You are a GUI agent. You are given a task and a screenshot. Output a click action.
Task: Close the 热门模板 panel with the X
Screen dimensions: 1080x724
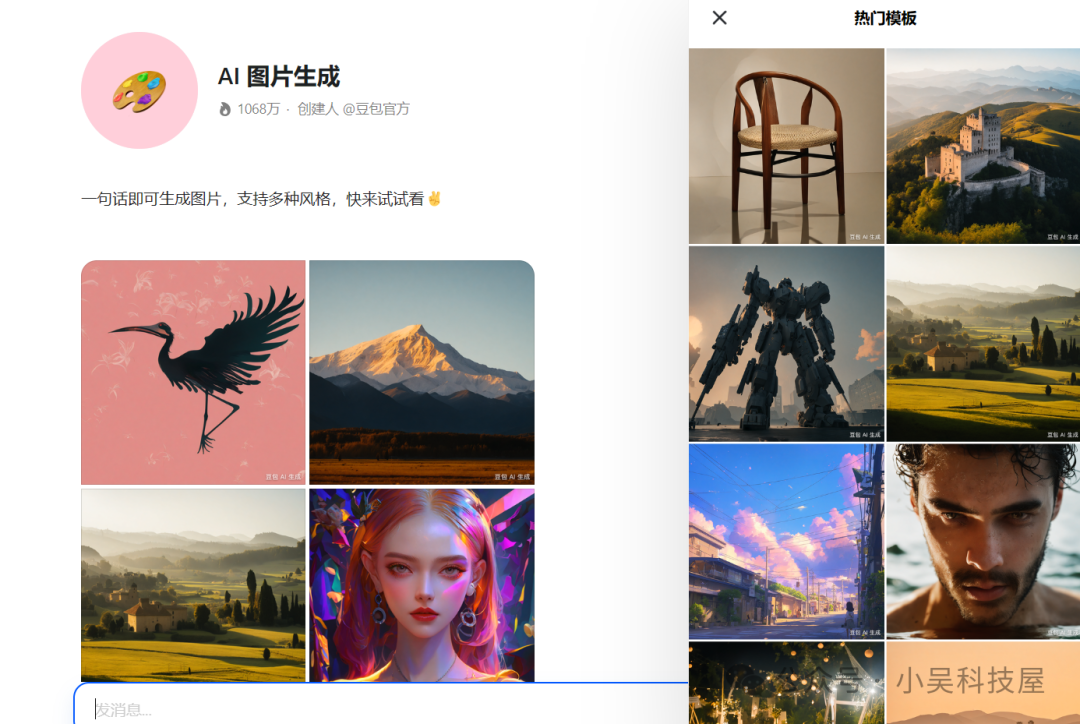click(719, 18)
